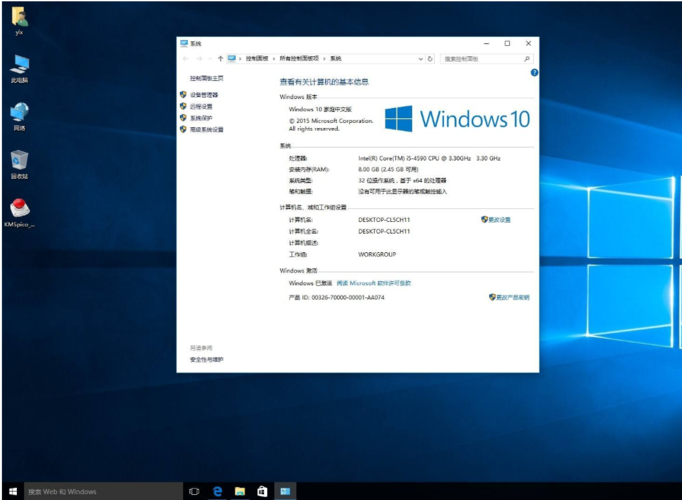This screenshot has height=500, width=682.
Task: Click the Device Manager shield icon
Action: pyautogui.click(x=183, y=94)
